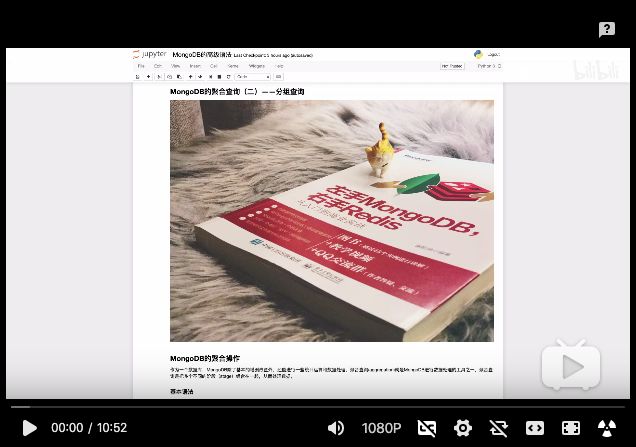The height and width of the screenshot is (447, 636).
Task: Click the Python logo icon near Logout
Action: pyautogui.click(x=478, y=54)
